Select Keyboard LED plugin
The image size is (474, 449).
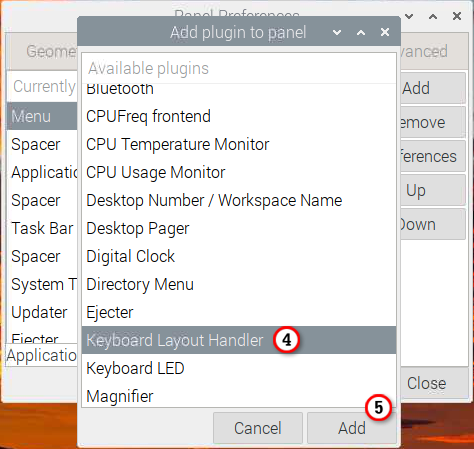click(x=239, y=368)
